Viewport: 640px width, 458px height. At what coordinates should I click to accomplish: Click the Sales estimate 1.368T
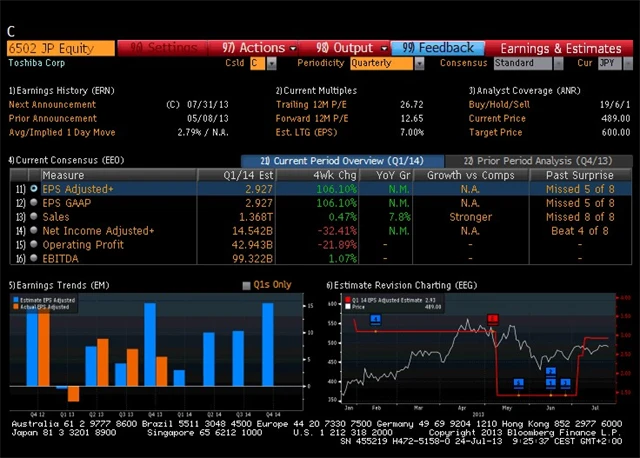(x=256, y=217)
